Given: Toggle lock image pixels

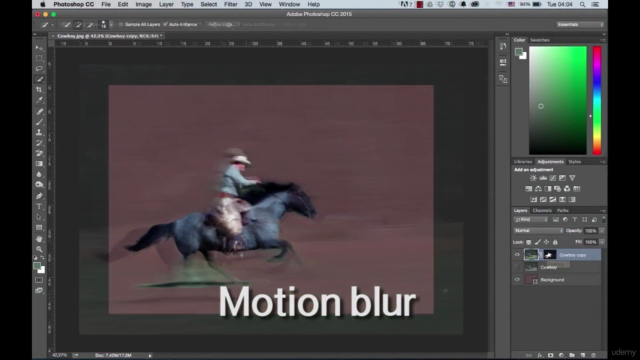Looking at the screenshot, I should 538,242.
